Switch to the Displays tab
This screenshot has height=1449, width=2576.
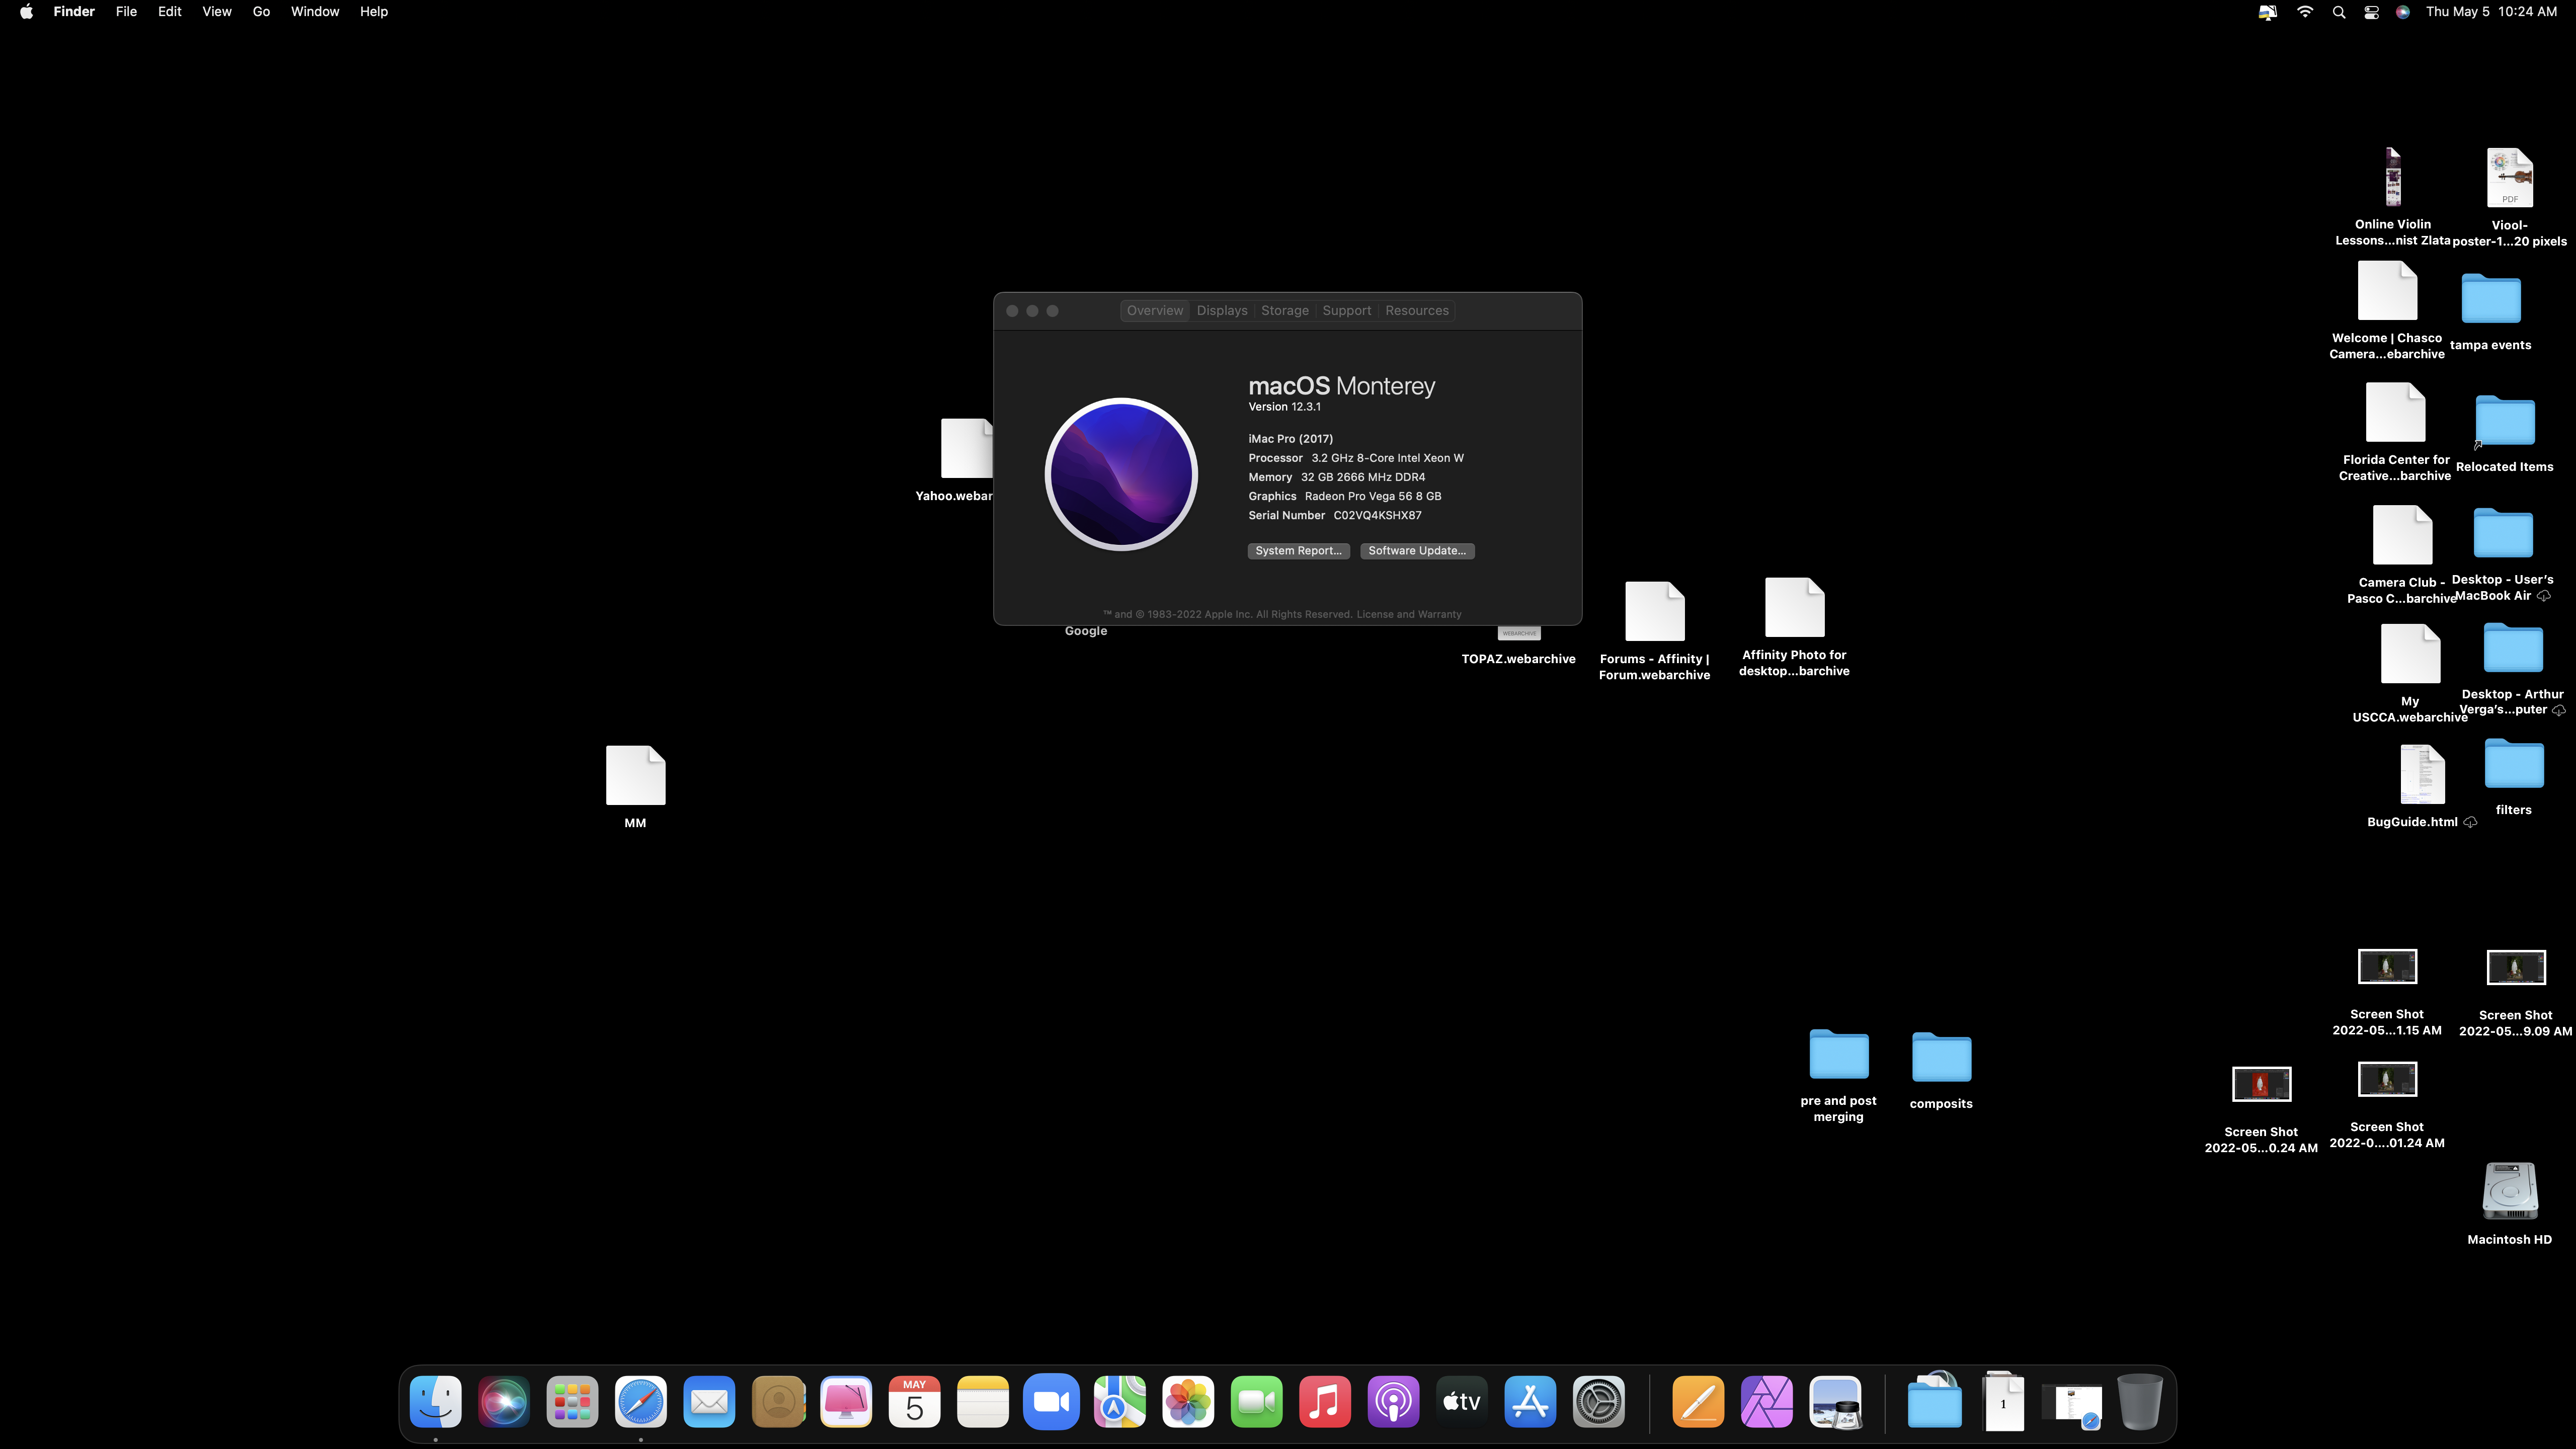click(1222, 311)
